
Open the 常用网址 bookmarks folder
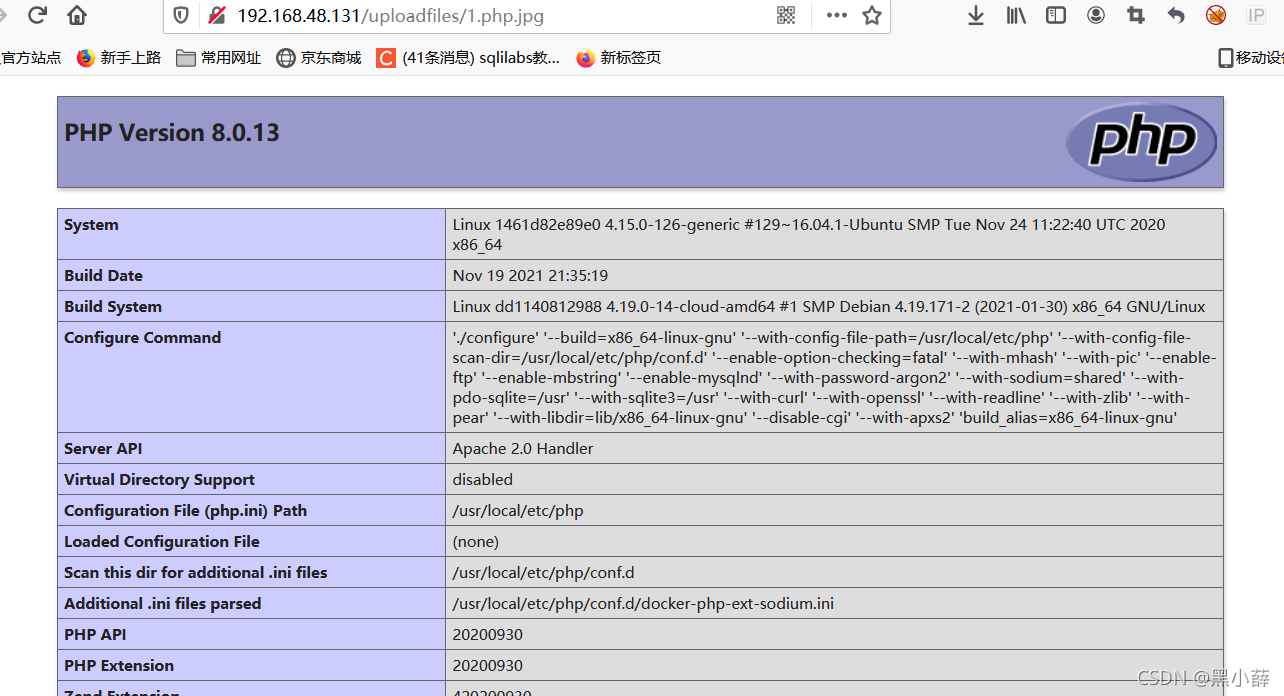[219, 58]
